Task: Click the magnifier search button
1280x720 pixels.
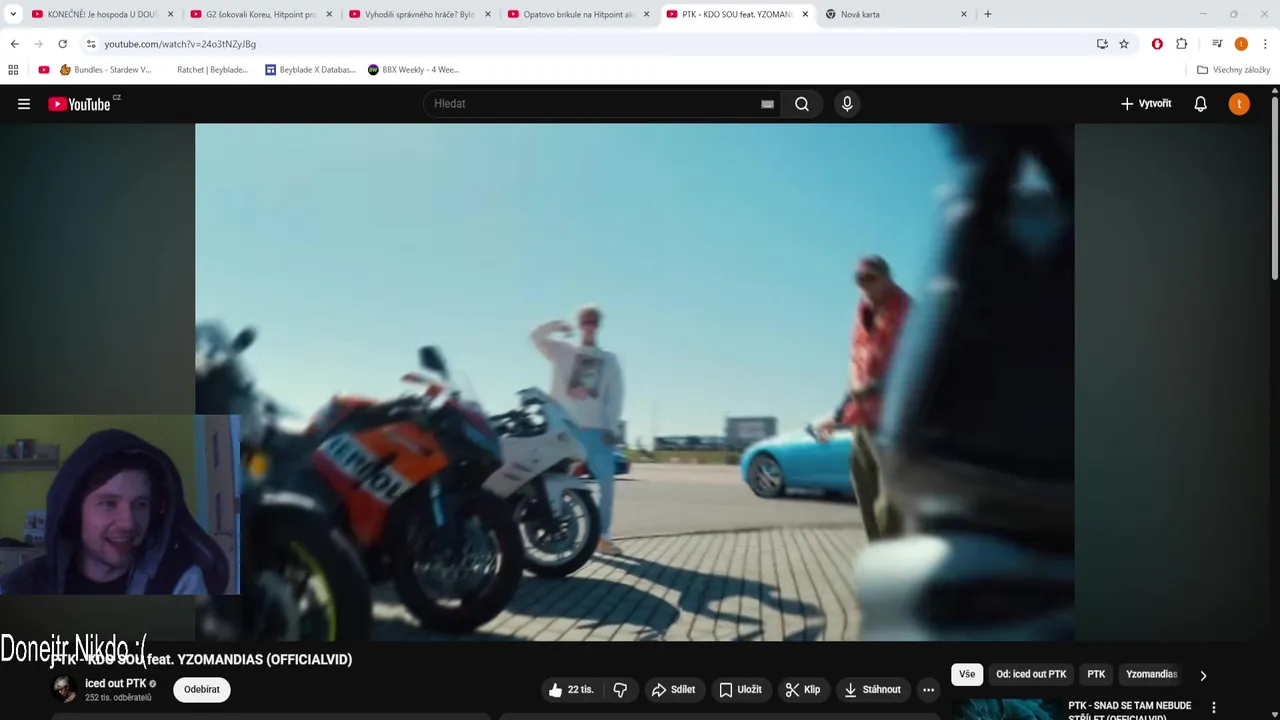Action: coord(802,104)
